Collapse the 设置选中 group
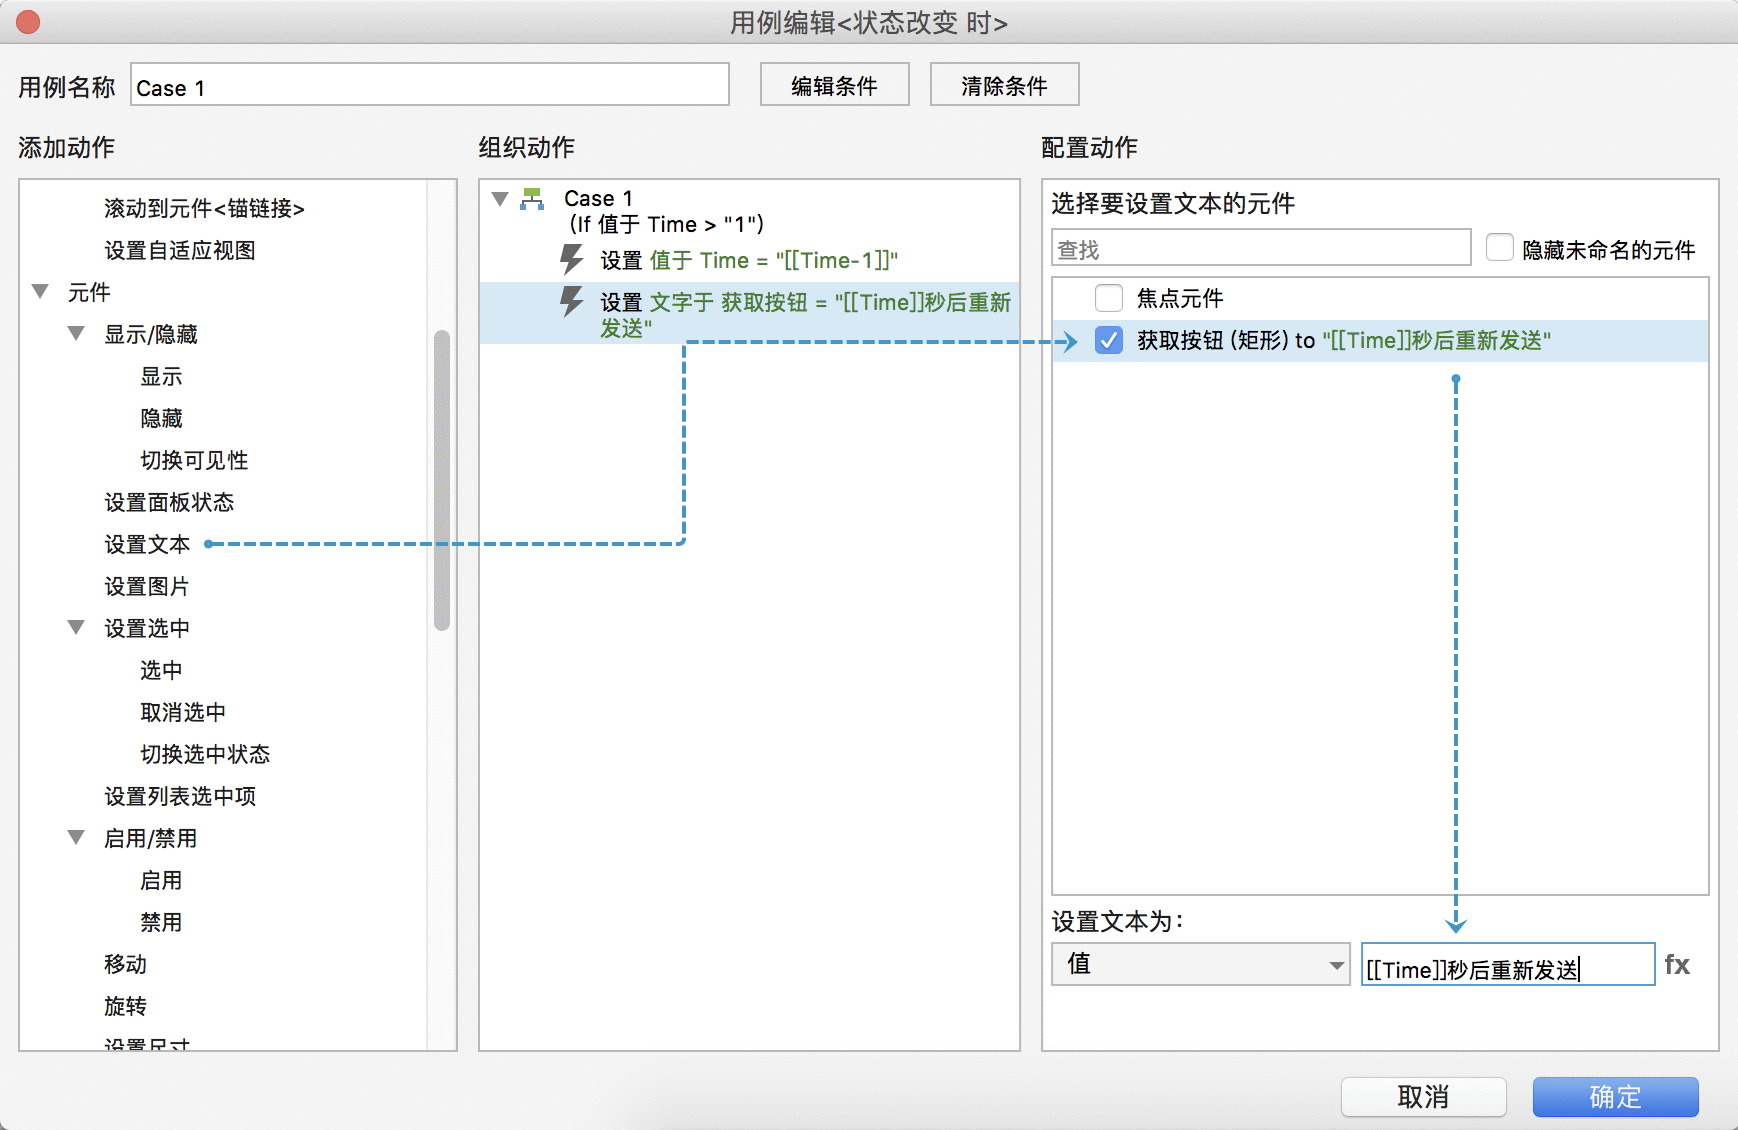Viewport: 1738px width, 1130px height. pos(77,628)
